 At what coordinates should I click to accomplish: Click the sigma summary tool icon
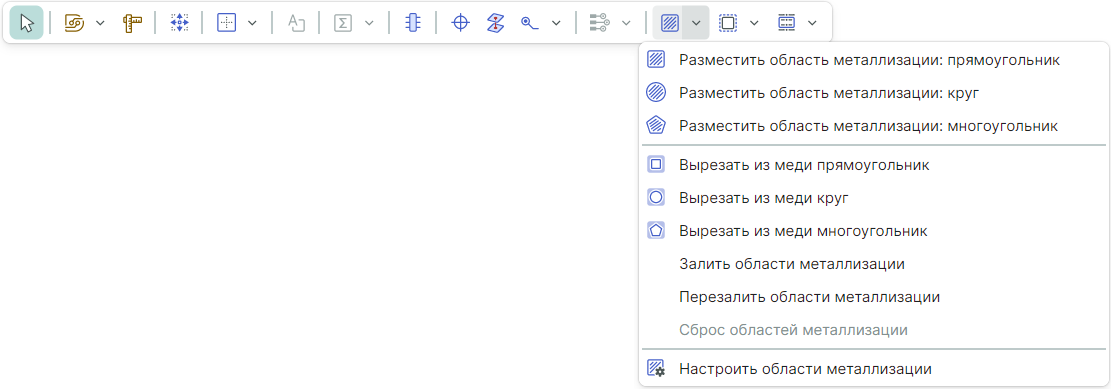(x=343, y=23)
